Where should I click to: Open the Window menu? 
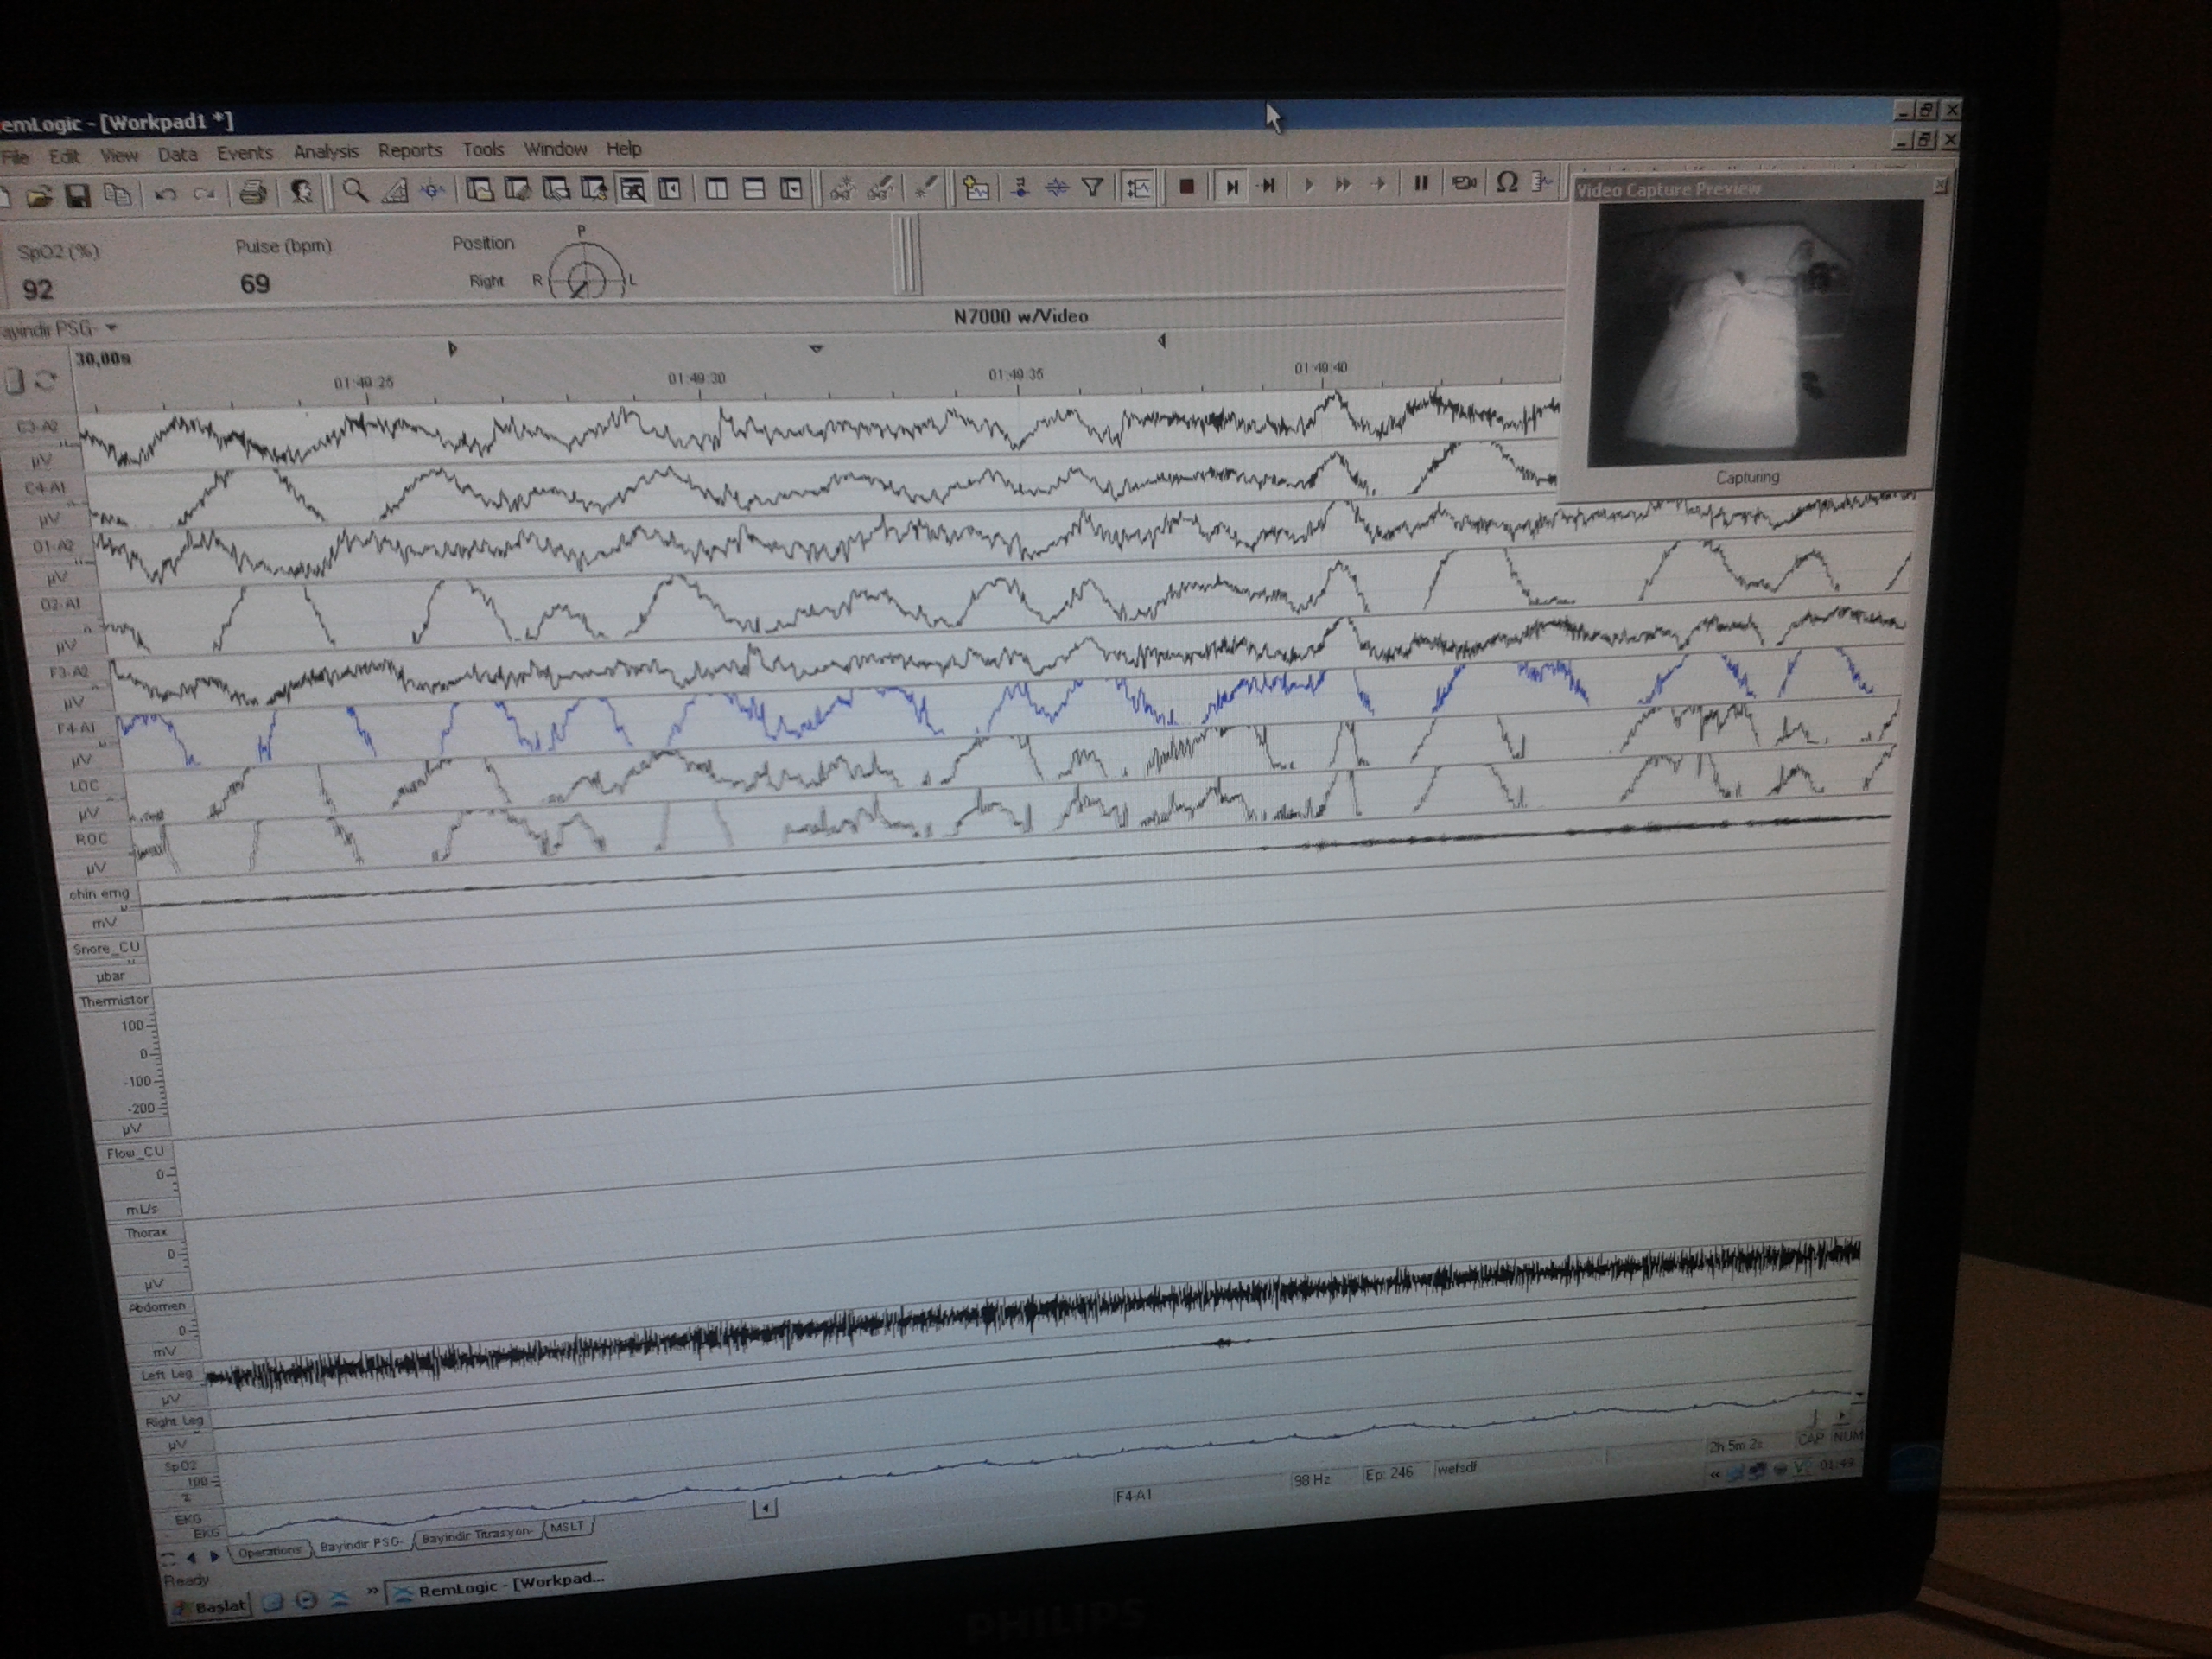(555, 148)
